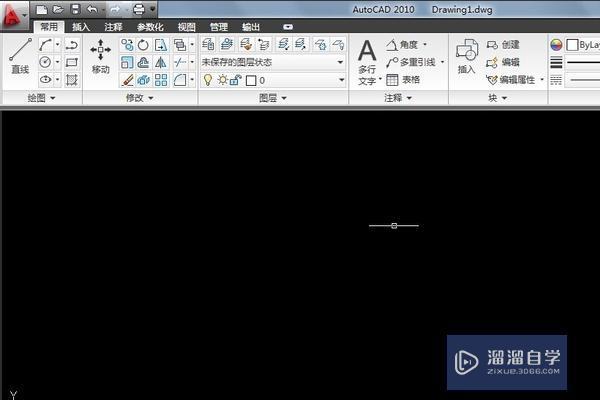The height and width of the screenshot is (400, 600).
Task: Click the 编辑属性 button
Action: 511,80
